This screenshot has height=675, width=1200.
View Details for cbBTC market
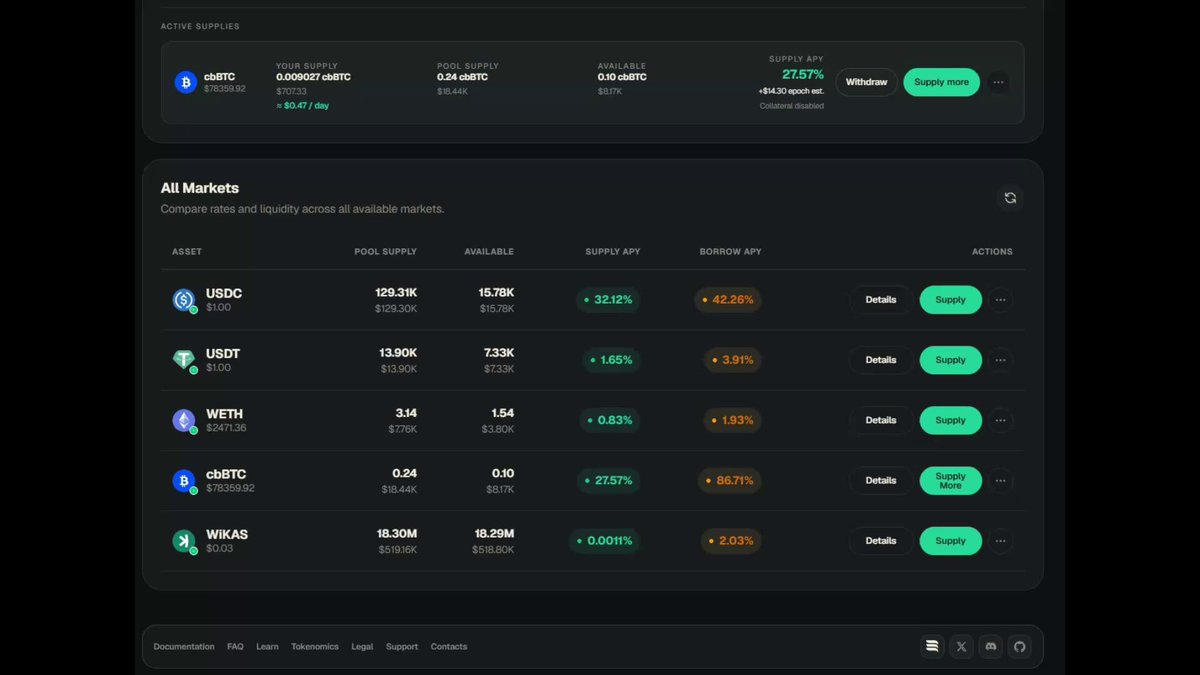coord(881,481)
